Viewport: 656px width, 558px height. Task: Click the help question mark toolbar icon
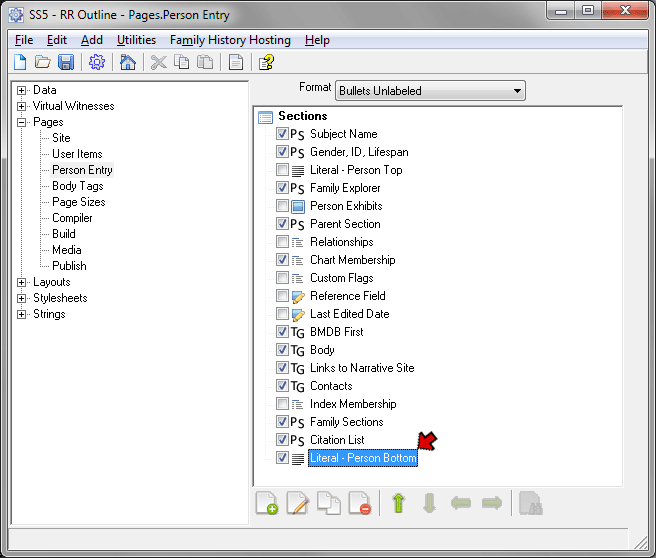coord(266,62)
